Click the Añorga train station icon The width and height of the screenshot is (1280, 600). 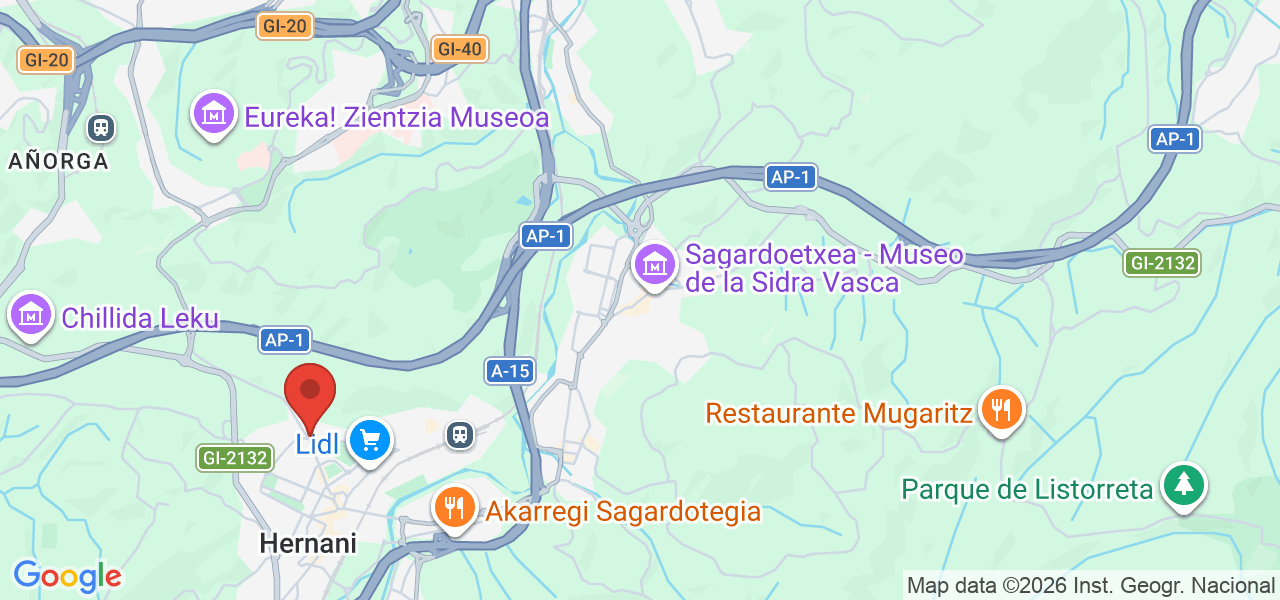pos(100,127)
